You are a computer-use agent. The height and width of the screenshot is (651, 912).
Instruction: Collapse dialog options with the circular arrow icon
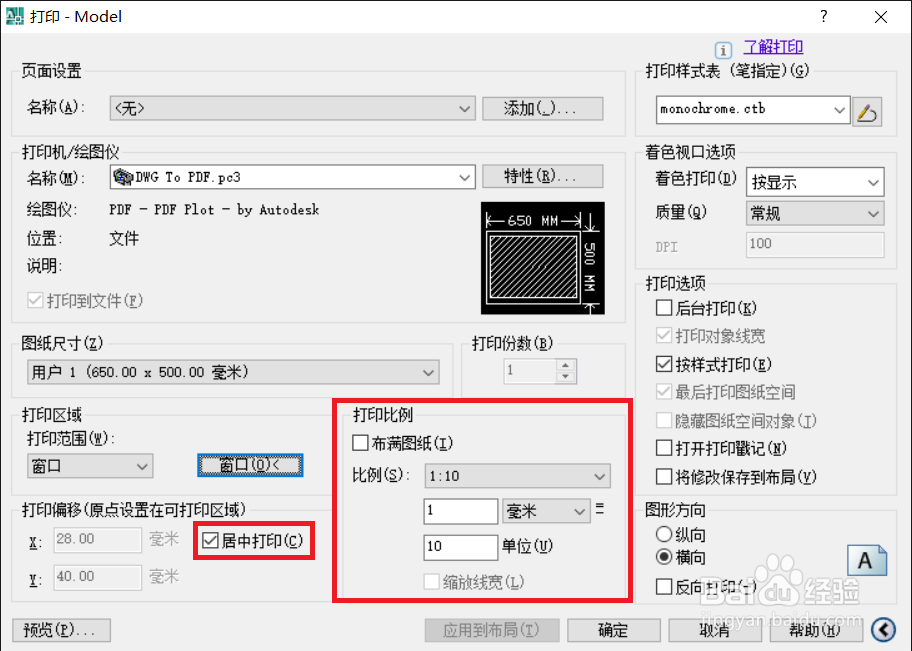point(883,630)
